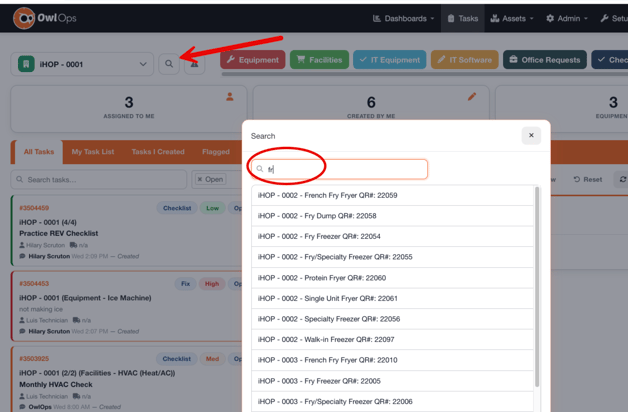Screen dimensions: 628x412
Task: Click the Checklist badge on task #3504459
Action: point(177,208)
